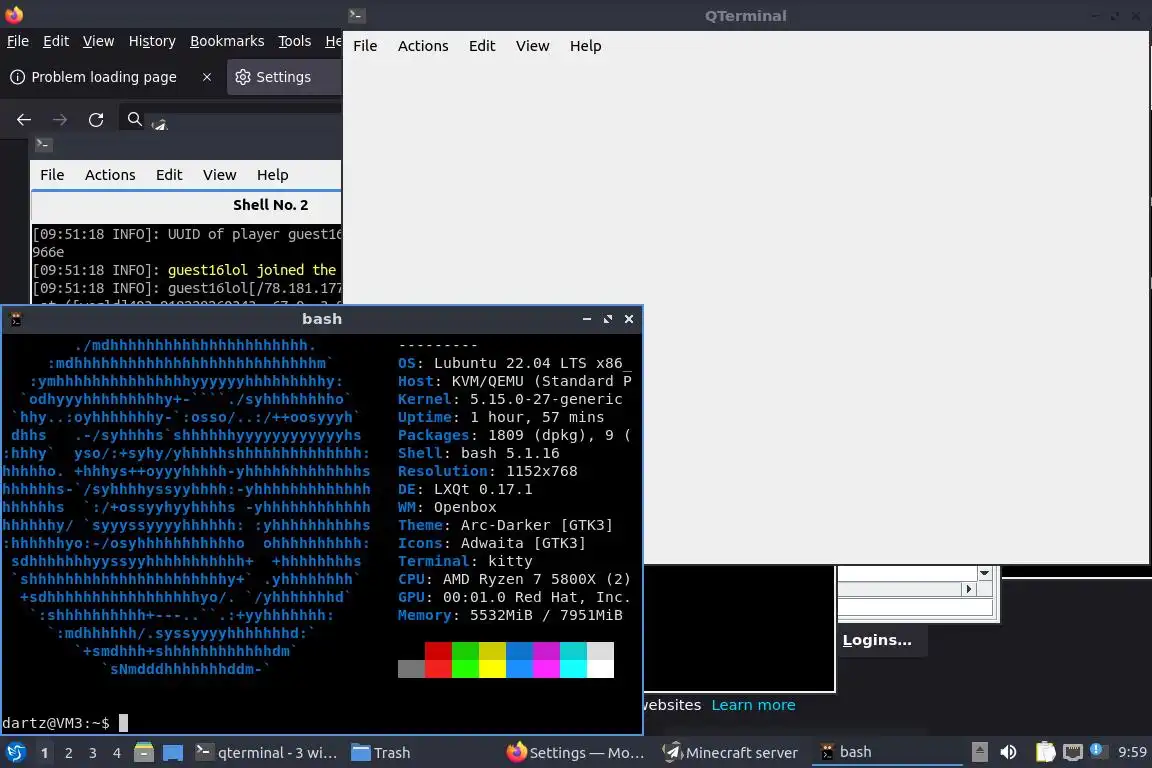Select the Shell No. 2 tab
The height and width of the screenshot is (768, 1152).
click(x=270, y=205)
